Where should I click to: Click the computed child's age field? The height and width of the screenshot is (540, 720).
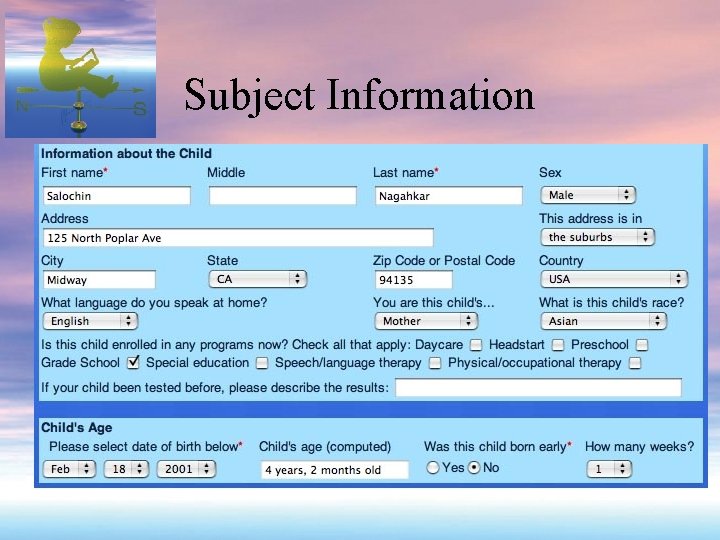pyautogui.click(x=335, y=470)
